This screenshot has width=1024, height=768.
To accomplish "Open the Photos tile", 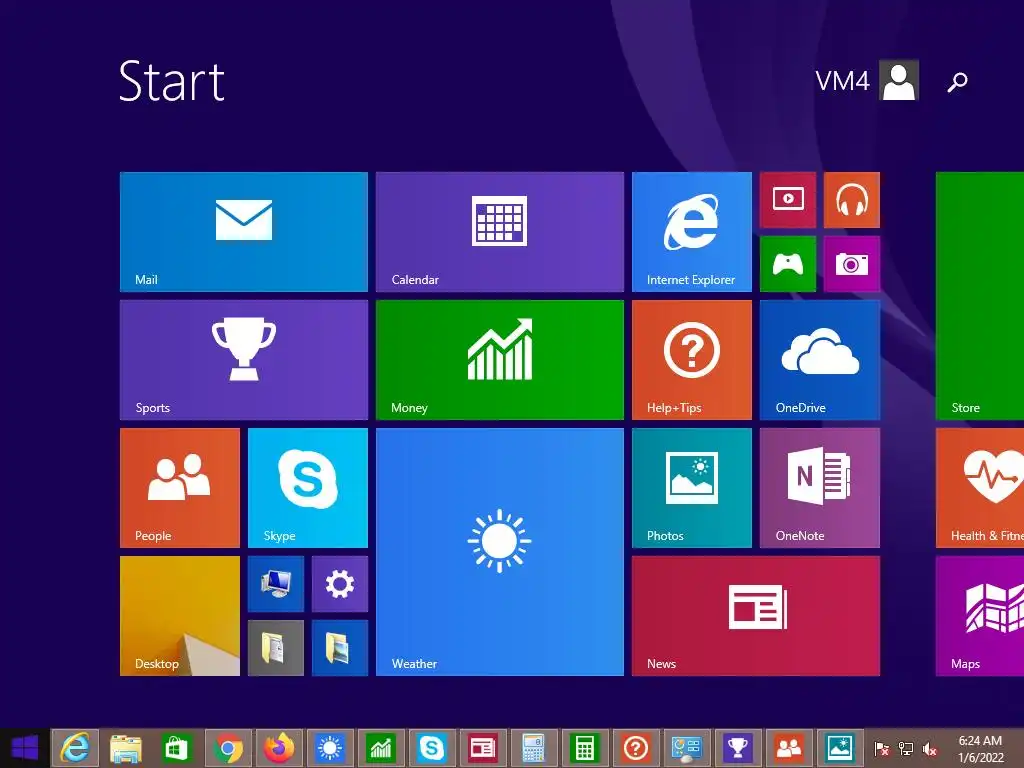I will tap(692, 488).
